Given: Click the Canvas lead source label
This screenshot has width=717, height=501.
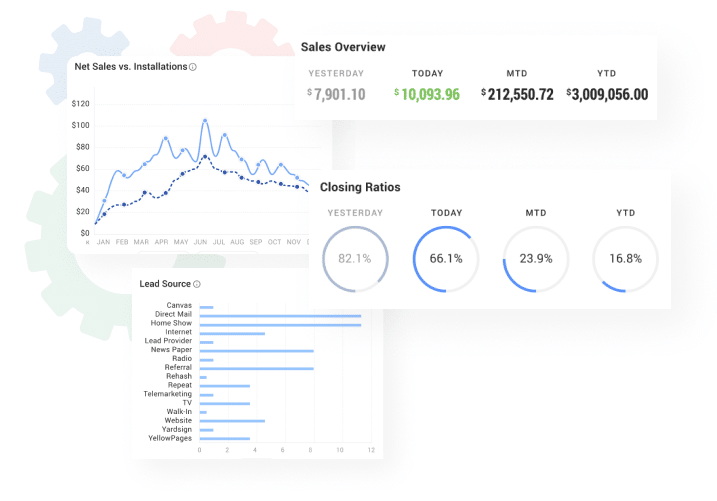Looking at the screenshot, I should (179, 305).
